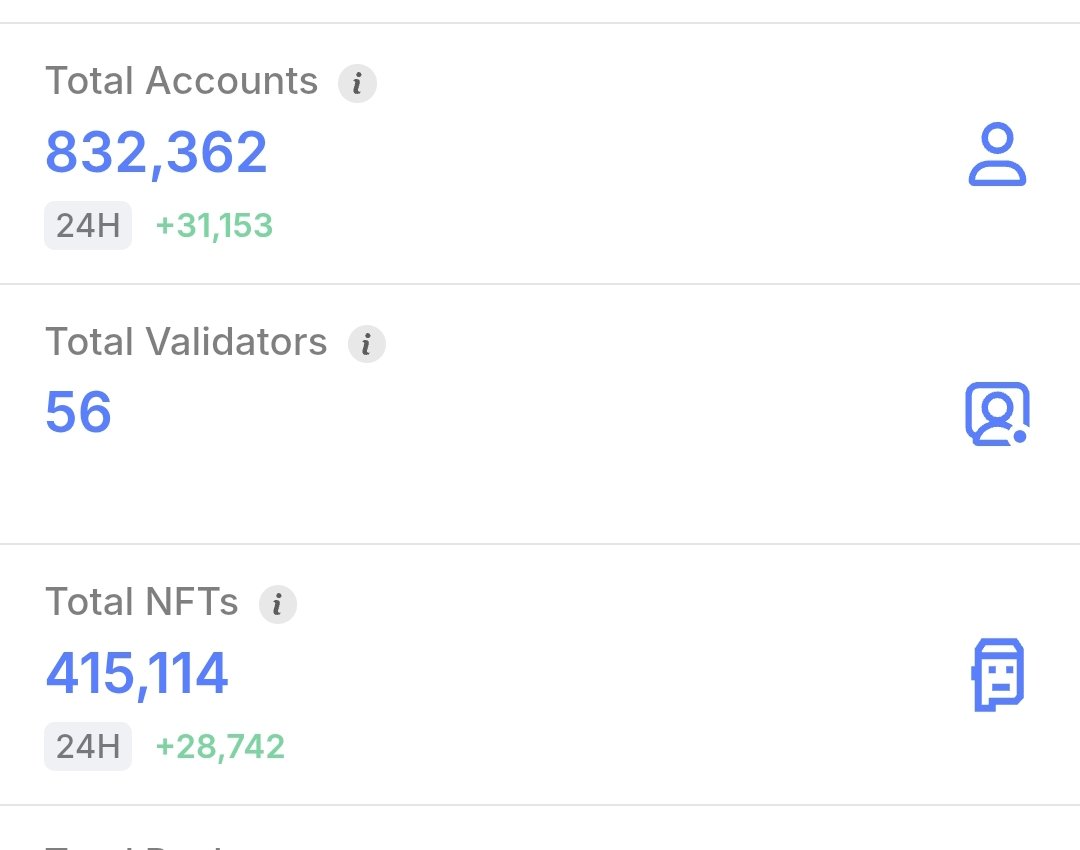Click the 415,114 NFTs value

coord(137,674)
